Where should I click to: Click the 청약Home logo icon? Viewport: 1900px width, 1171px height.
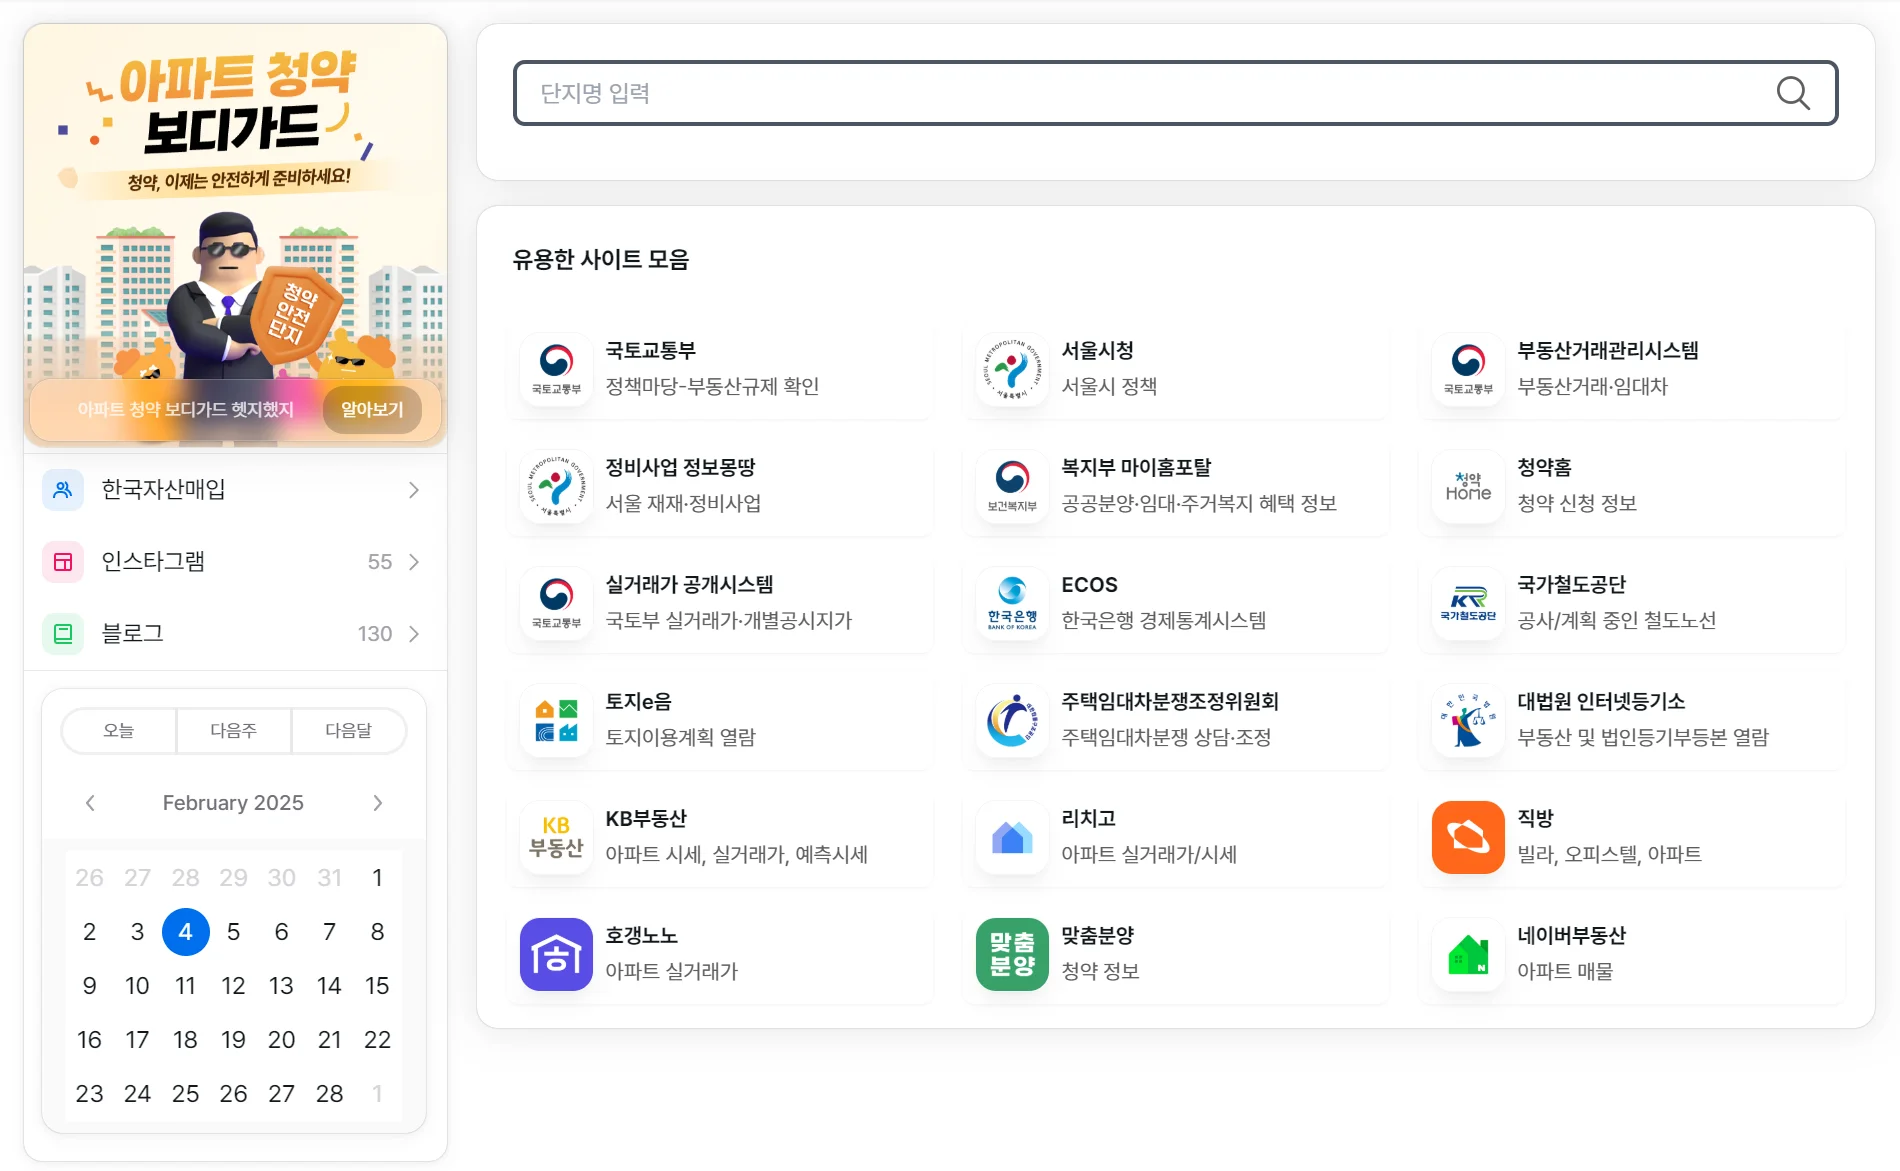[1467, 486]
